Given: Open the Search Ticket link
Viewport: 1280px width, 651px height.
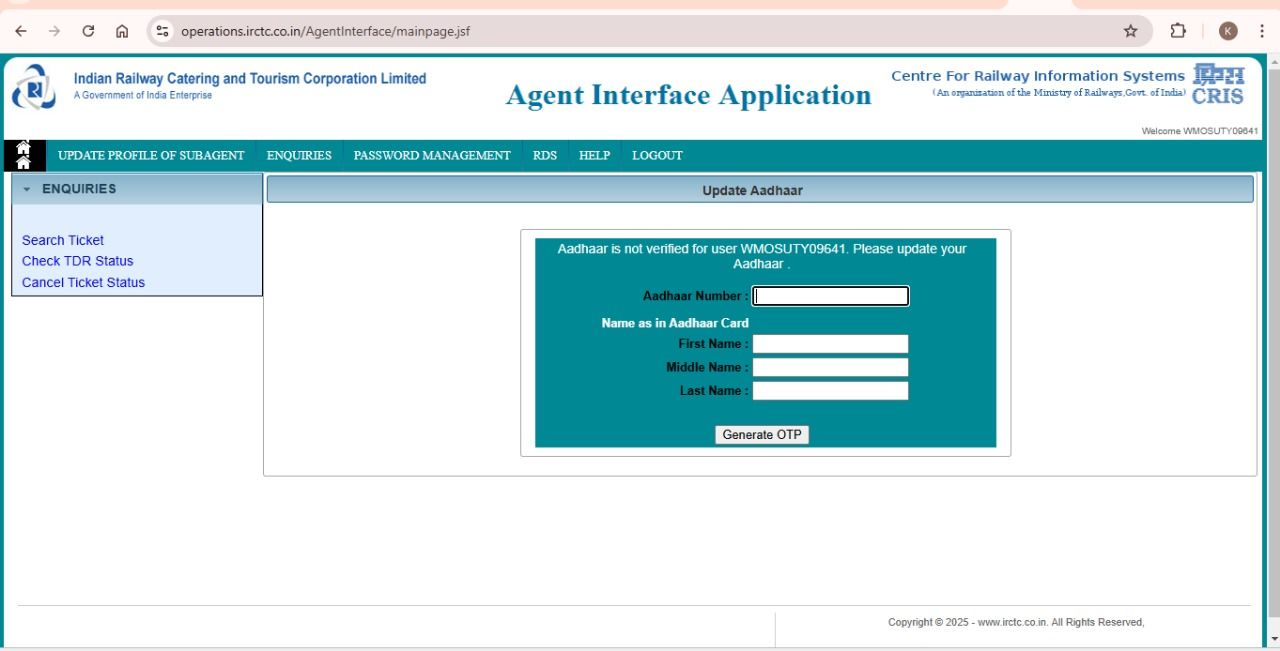Looking at the screenshot, I should [x=62, y=240].
